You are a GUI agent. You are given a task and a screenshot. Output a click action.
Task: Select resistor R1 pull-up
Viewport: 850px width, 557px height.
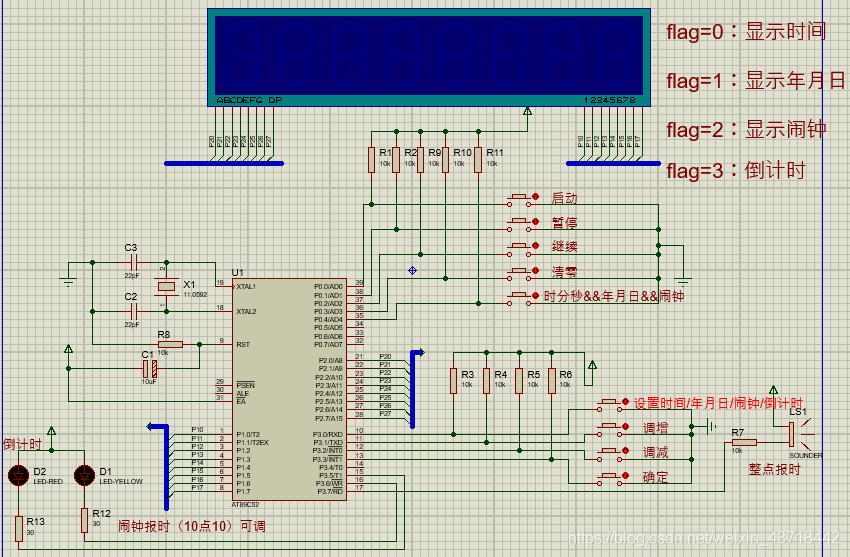point(371,160)
